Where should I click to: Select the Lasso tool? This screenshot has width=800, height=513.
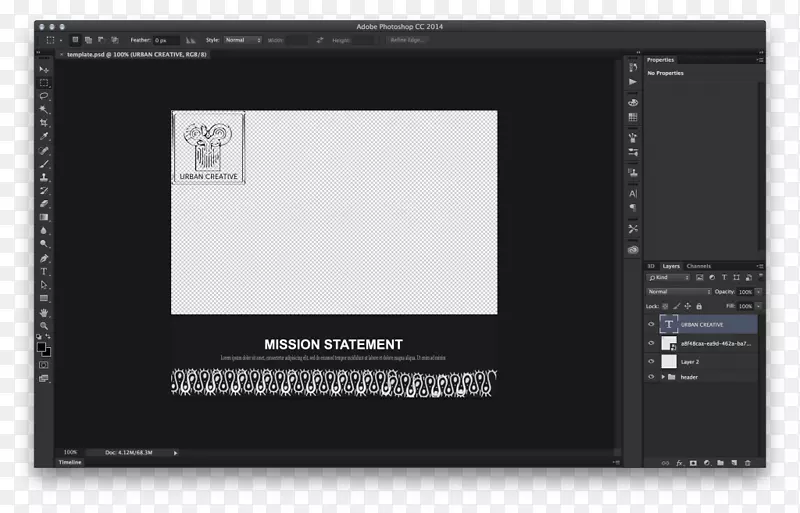coord(44,96)
